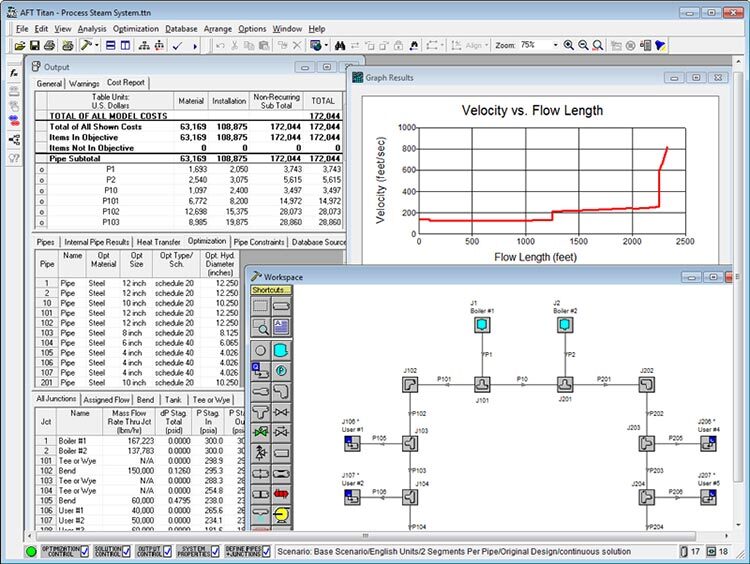The height and width of the screenshot is (564, 750).
Task: Click the Boiler #1 junction J1 icon
Action: [x=481, y=326]
